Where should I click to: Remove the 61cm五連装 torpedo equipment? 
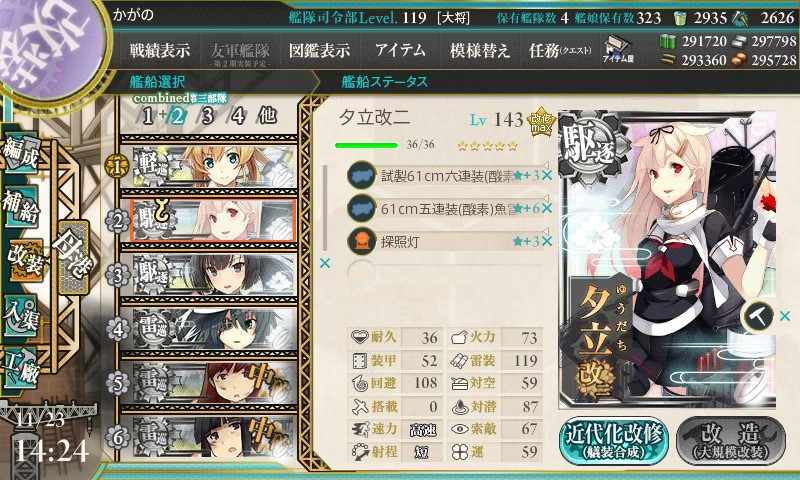point(547,208)
